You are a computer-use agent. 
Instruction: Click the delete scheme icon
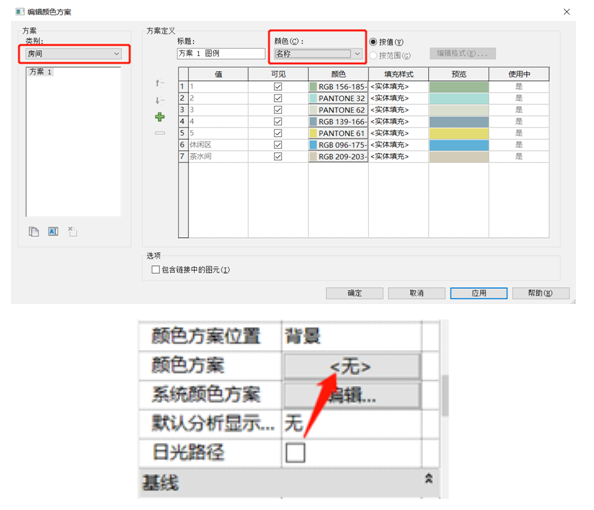coord(72,232)
